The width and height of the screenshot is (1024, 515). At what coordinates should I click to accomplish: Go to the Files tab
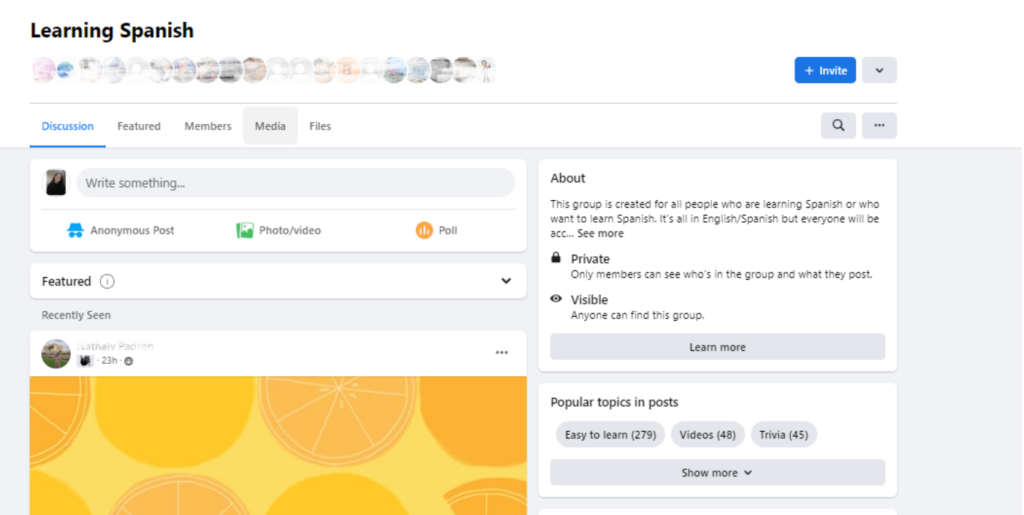[320, 126]
